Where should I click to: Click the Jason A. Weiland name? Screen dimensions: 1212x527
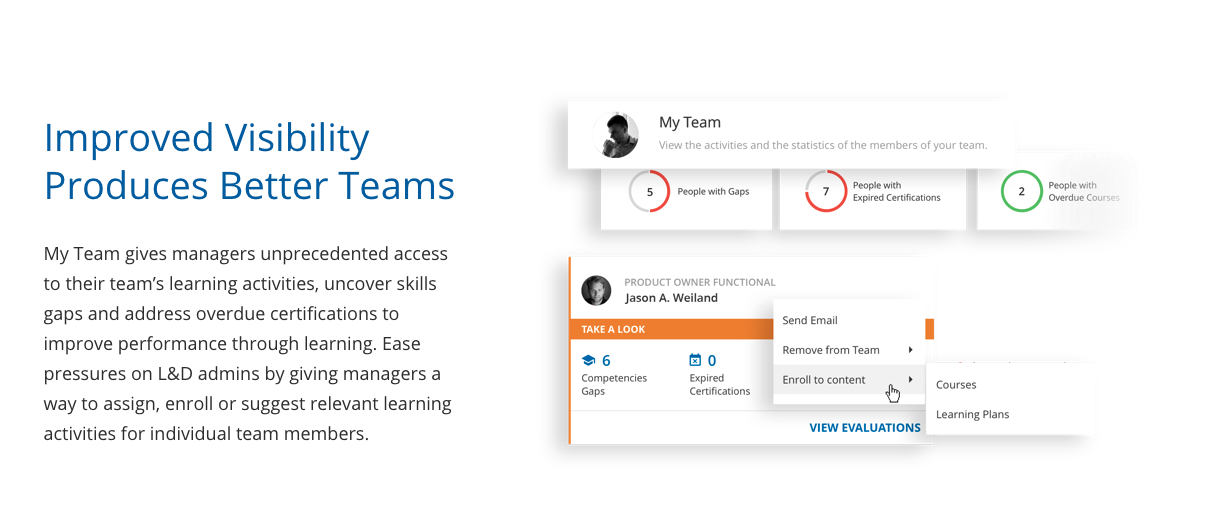(x=671, y=298)
